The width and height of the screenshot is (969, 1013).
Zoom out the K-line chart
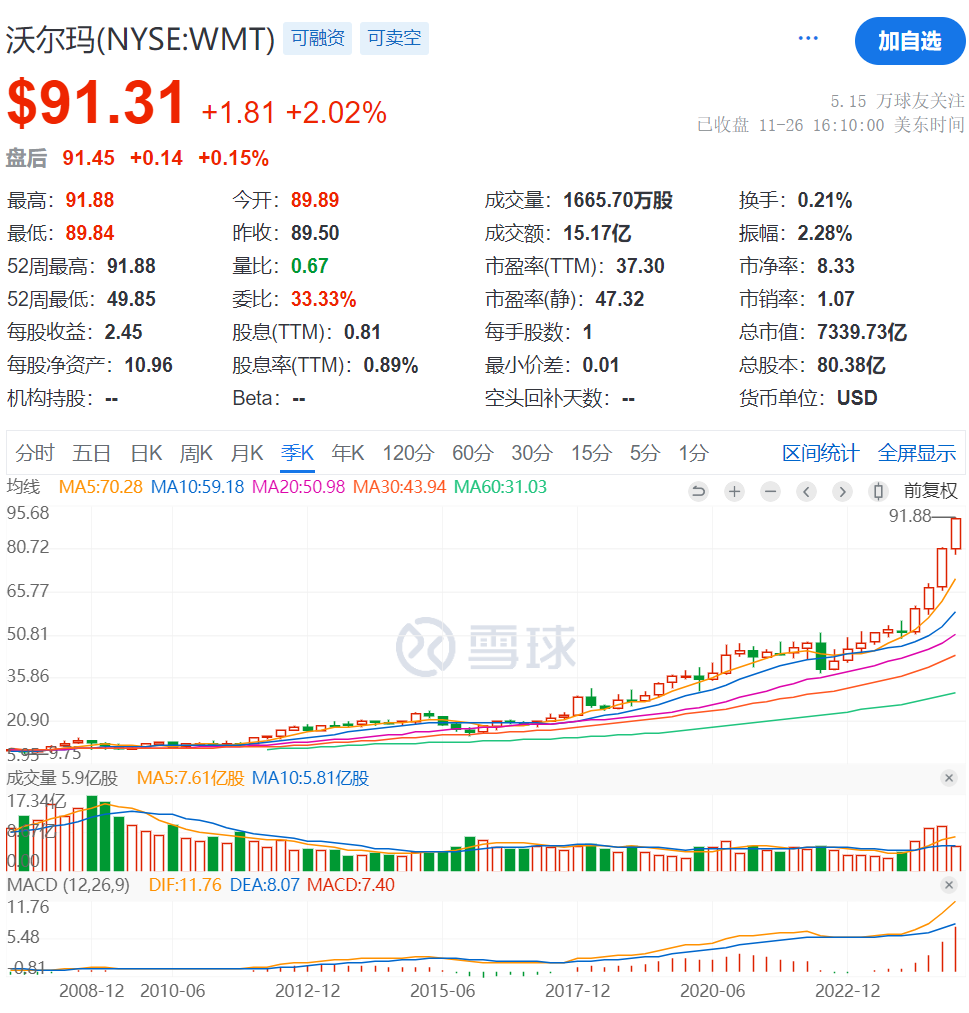point(770,491)
